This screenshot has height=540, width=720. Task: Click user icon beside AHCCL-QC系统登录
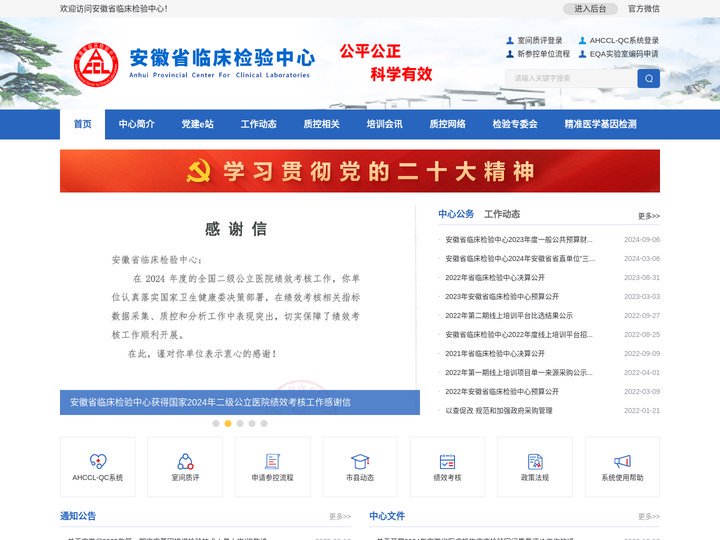[582, 40]
